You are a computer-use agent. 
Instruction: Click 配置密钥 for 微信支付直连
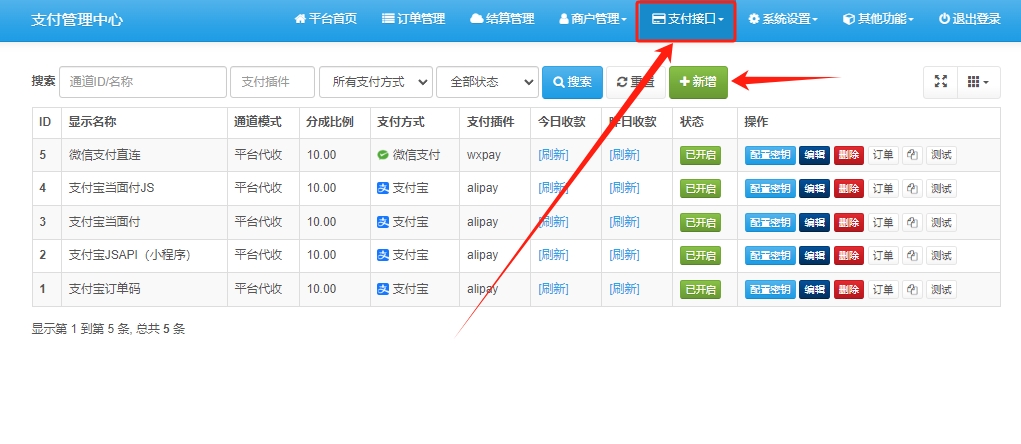point(770,155)
